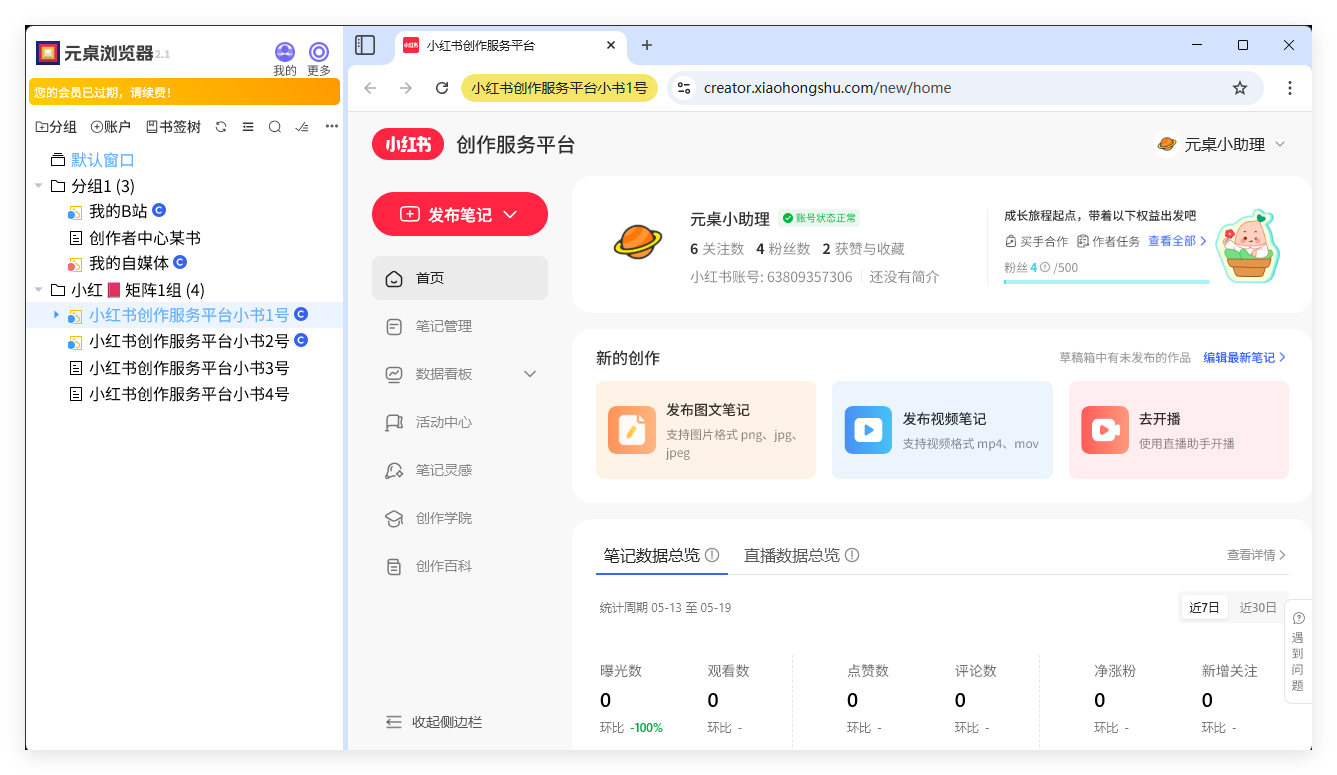
Task: Open the three-dots overflow in the left toolbar
Action: [x=332, y=127]
